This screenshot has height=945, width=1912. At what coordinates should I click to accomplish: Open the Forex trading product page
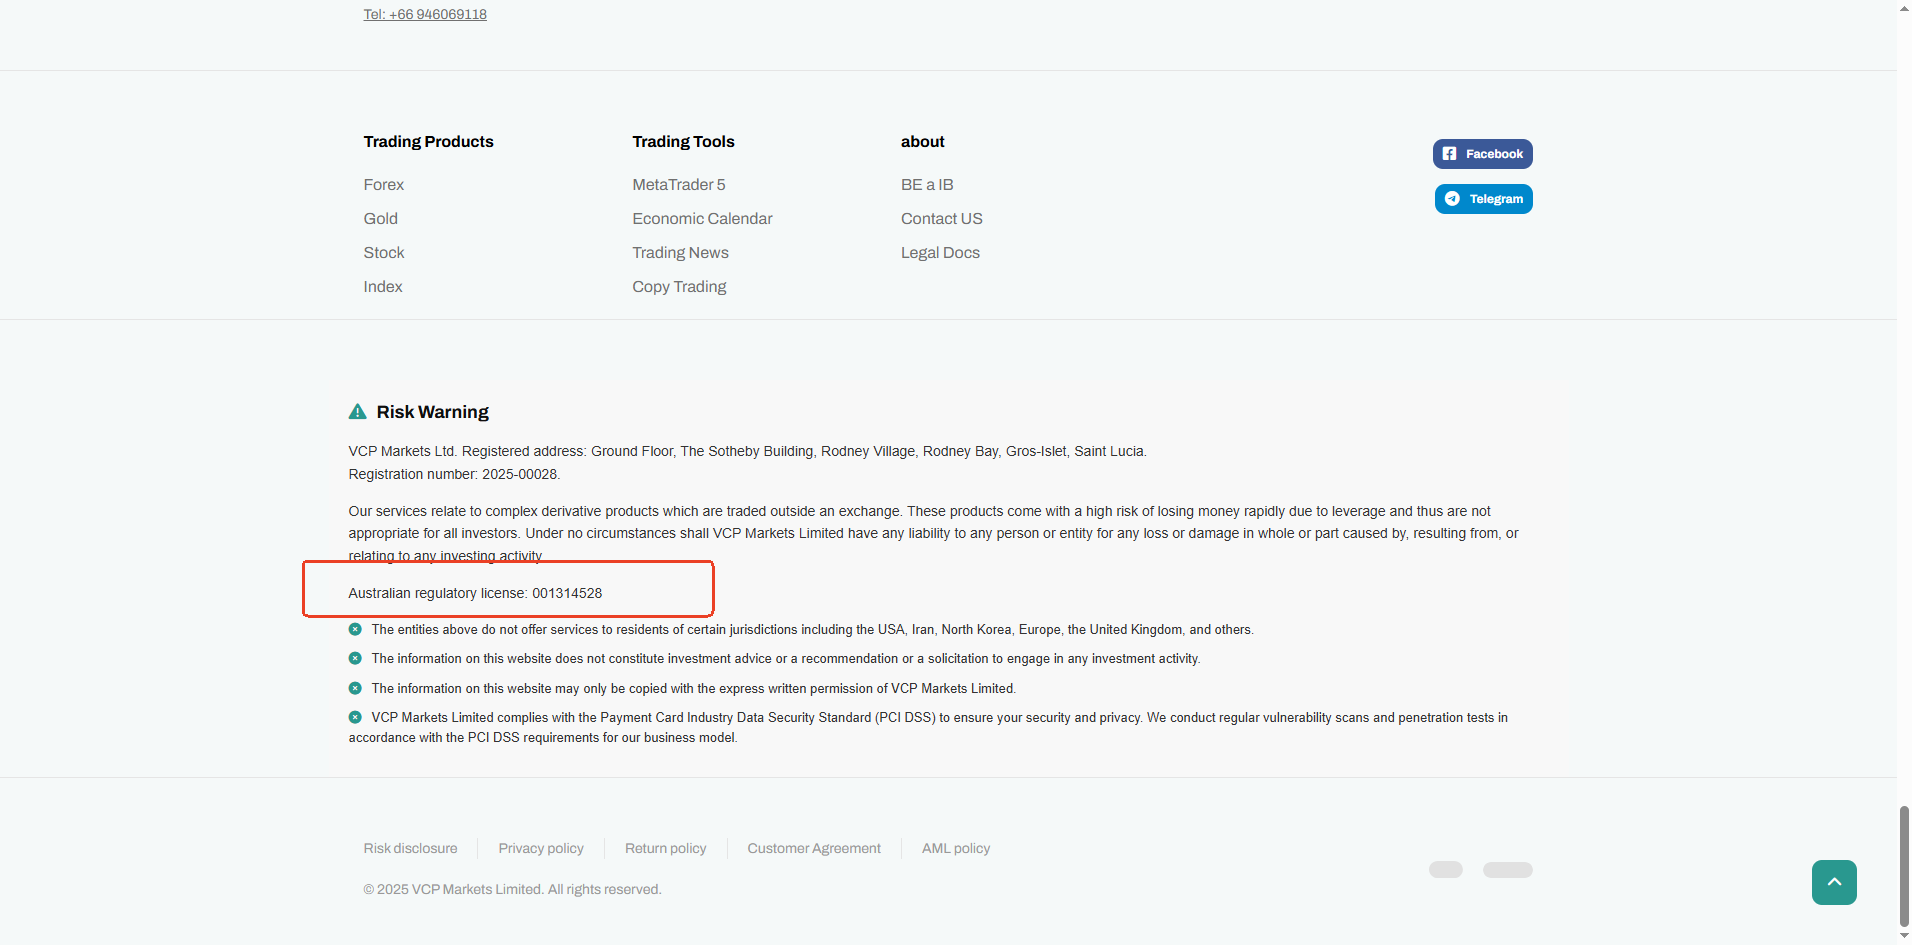tap(384, 185)
